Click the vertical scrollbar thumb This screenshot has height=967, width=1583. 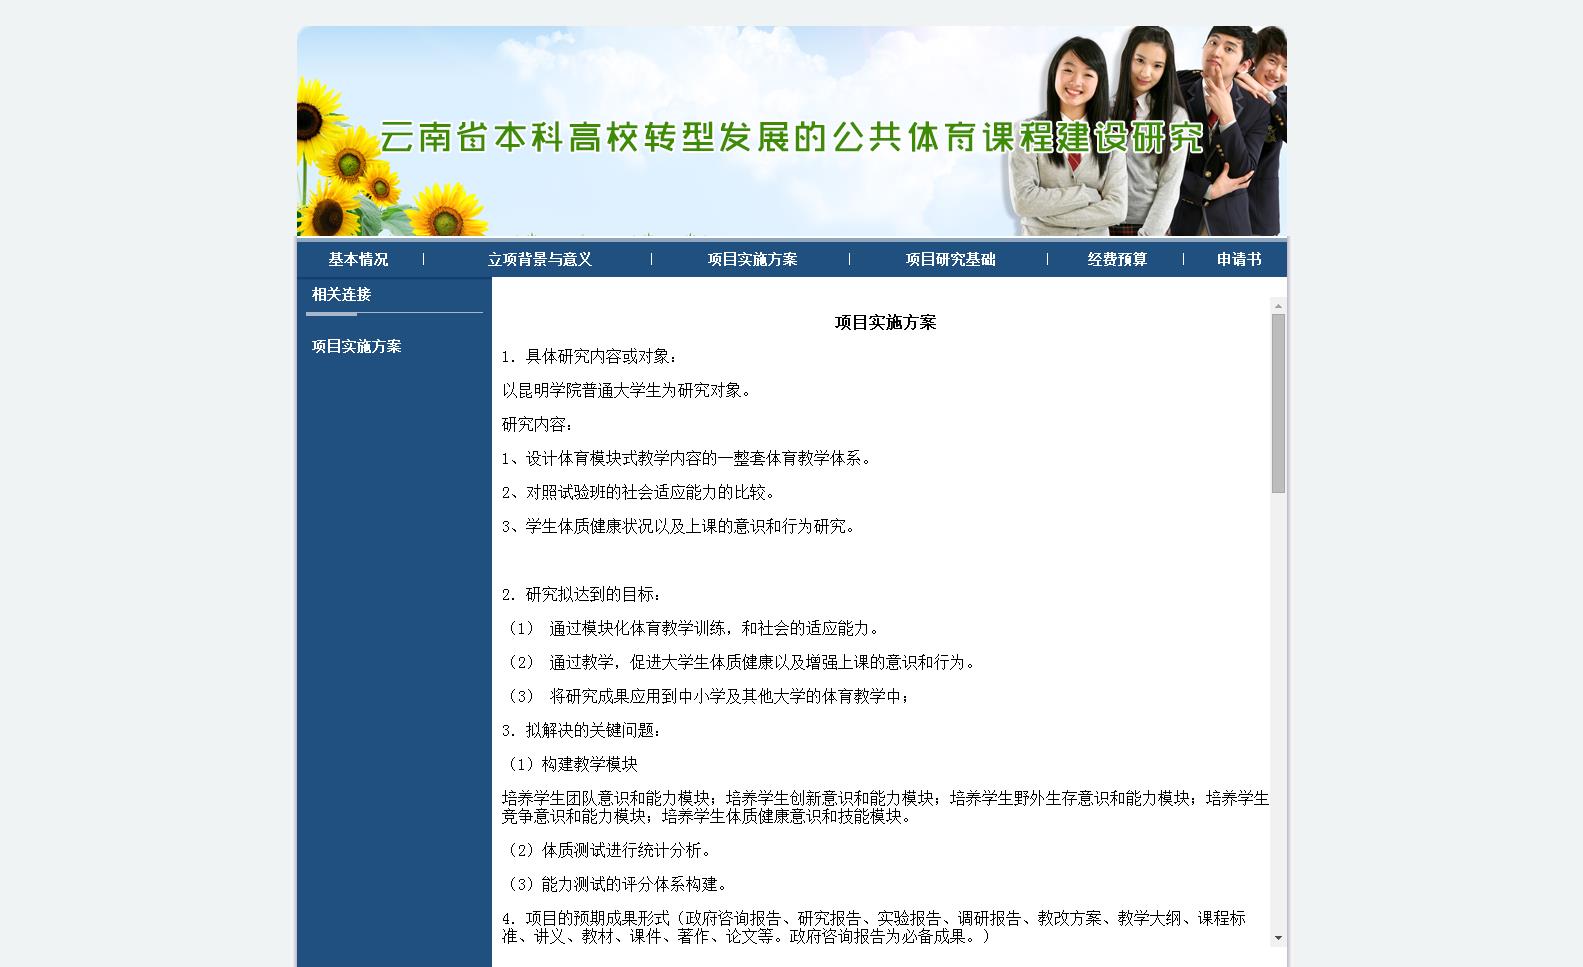pyautogui.click(x=1278, y=402)
